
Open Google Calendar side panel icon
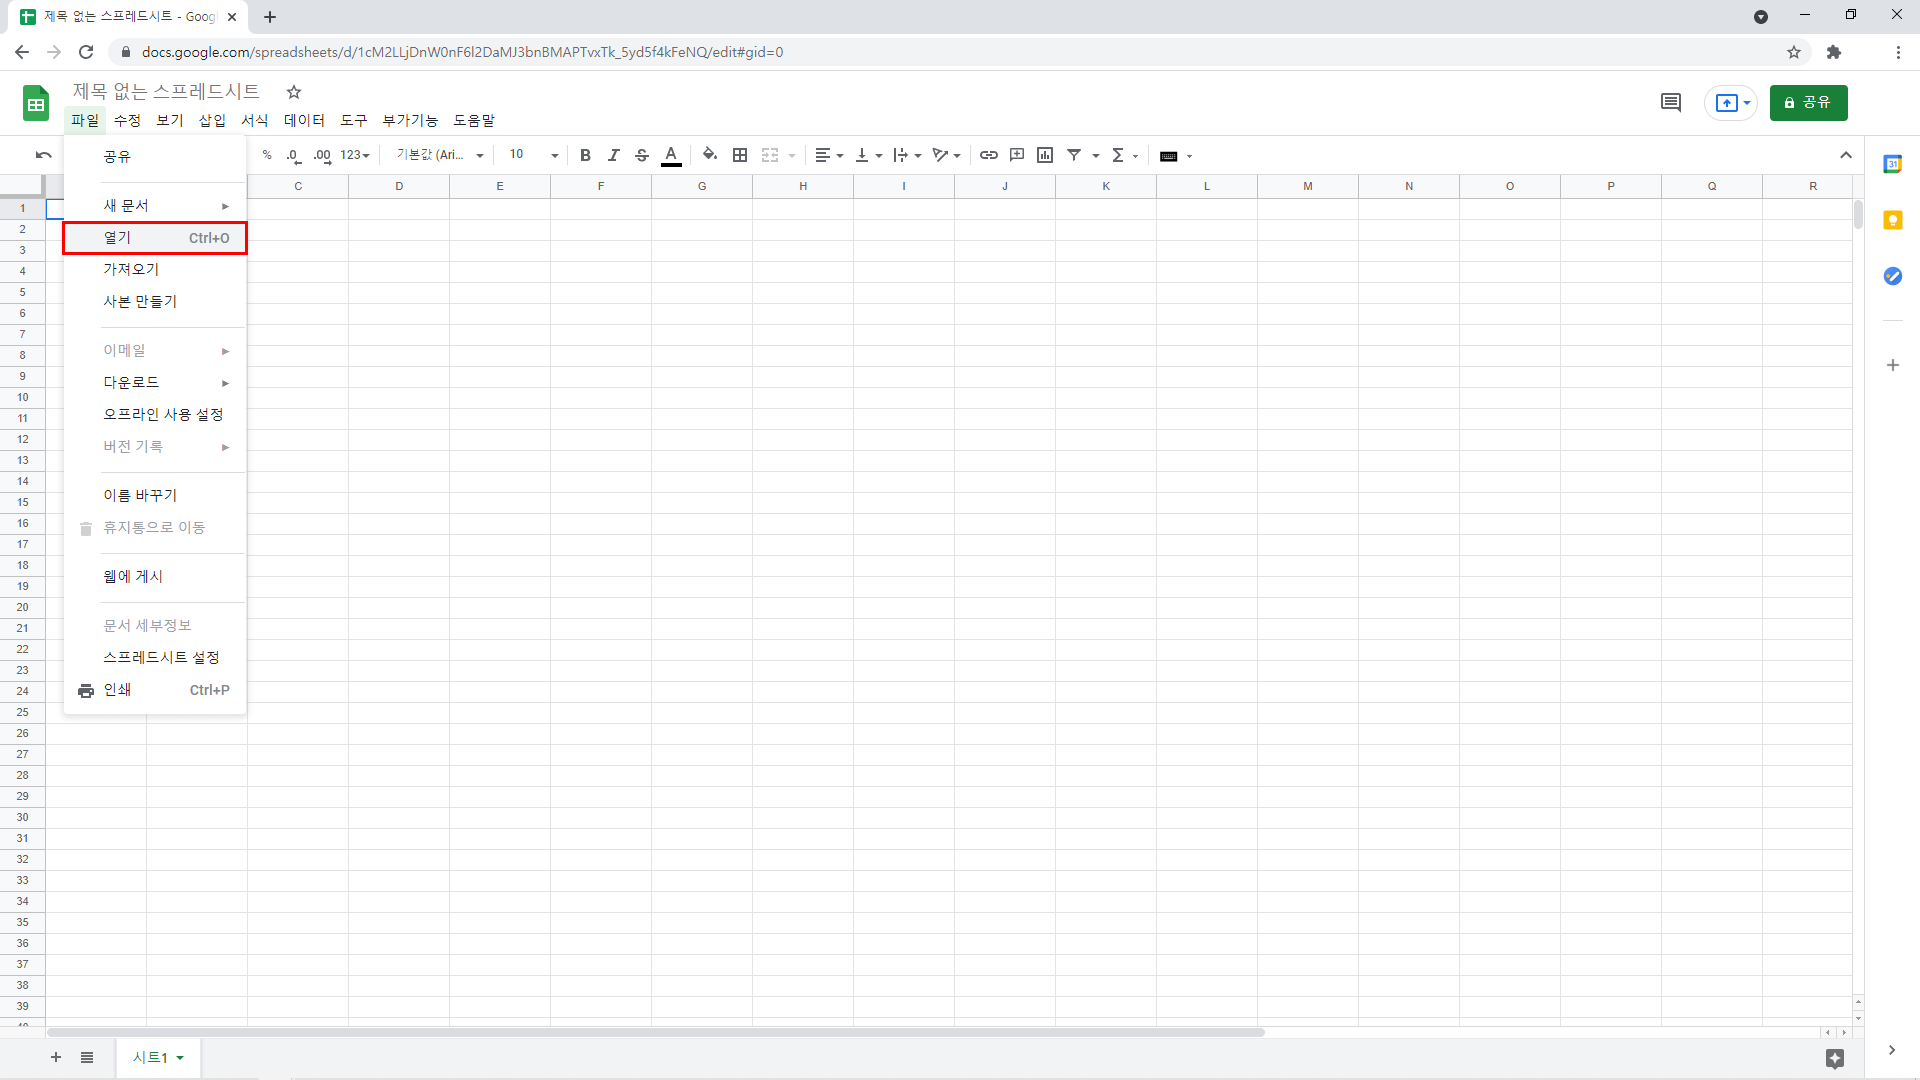point(1892,164)
